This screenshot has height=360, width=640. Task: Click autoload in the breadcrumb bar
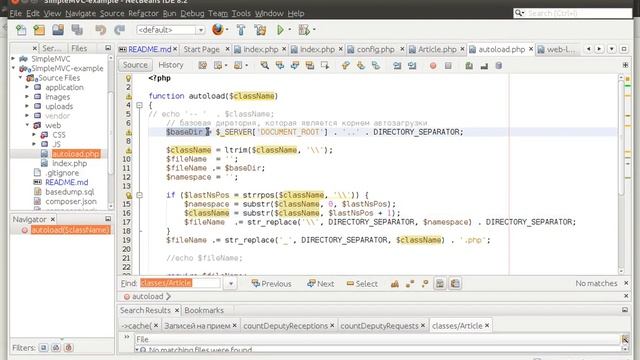147,296
